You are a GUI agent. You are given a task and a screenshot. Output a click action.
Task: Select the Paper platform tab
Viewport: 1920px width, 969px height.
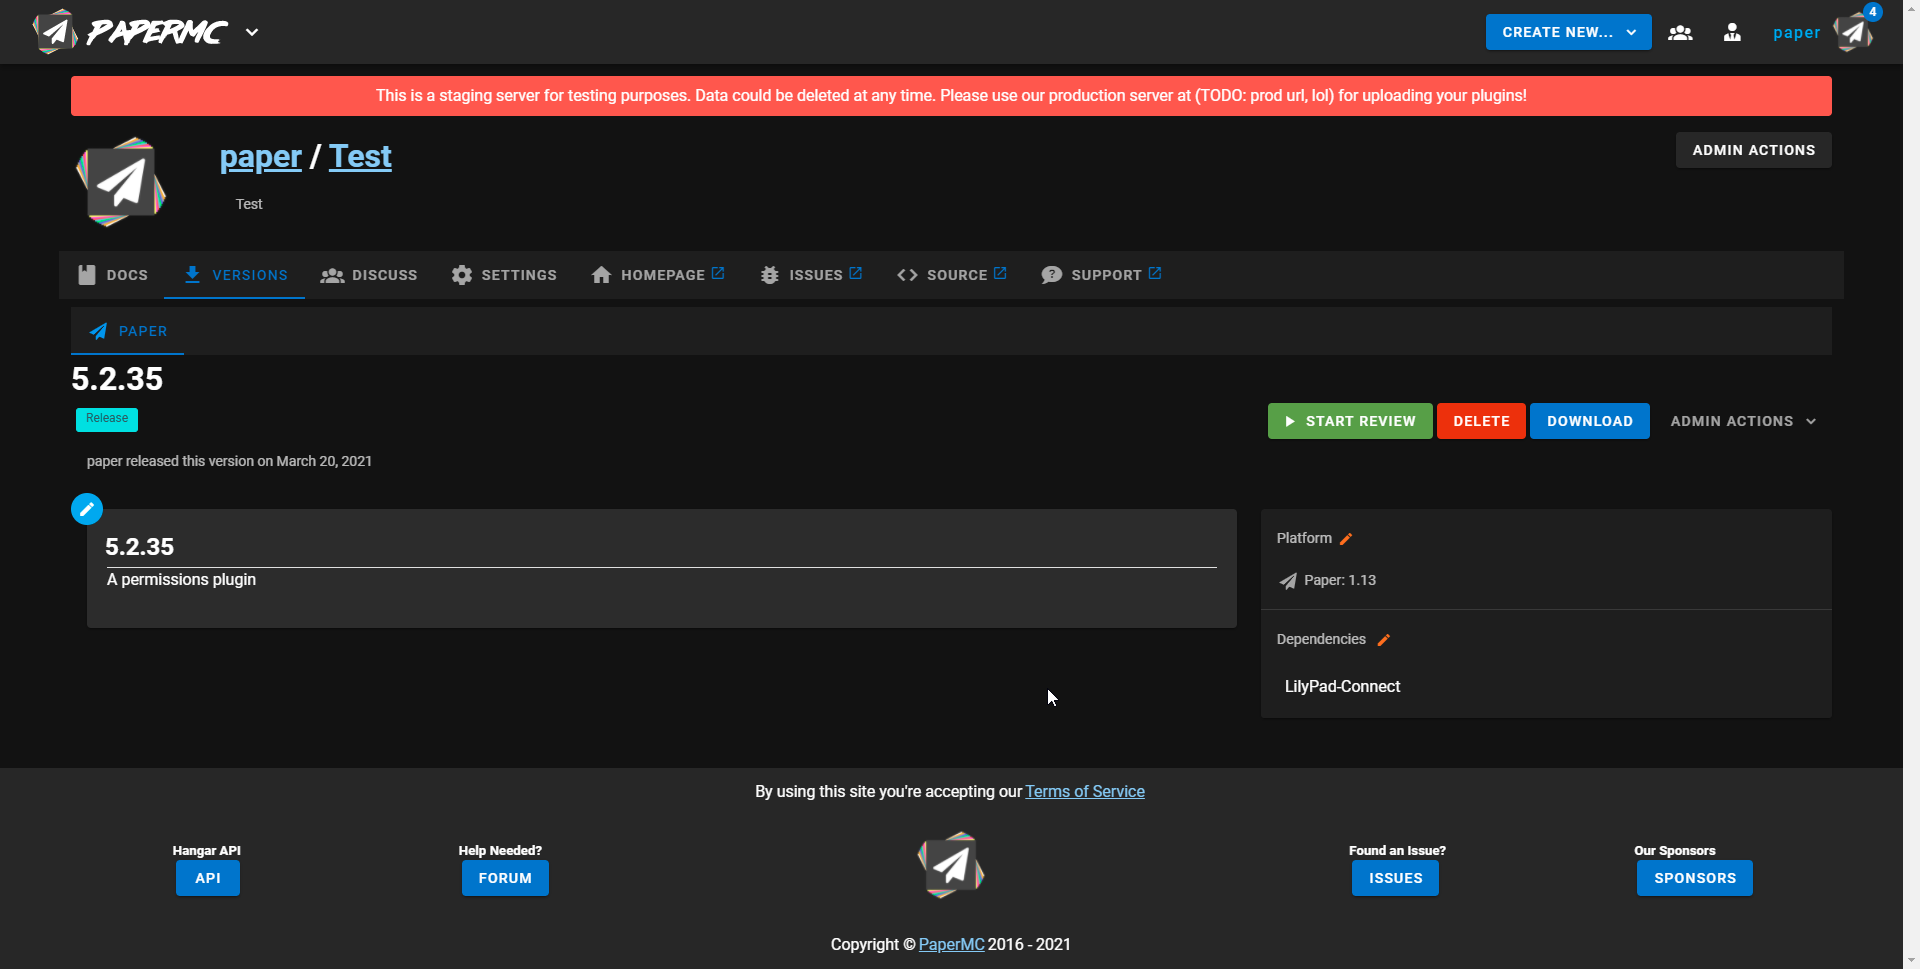click(x=128, y=331)
